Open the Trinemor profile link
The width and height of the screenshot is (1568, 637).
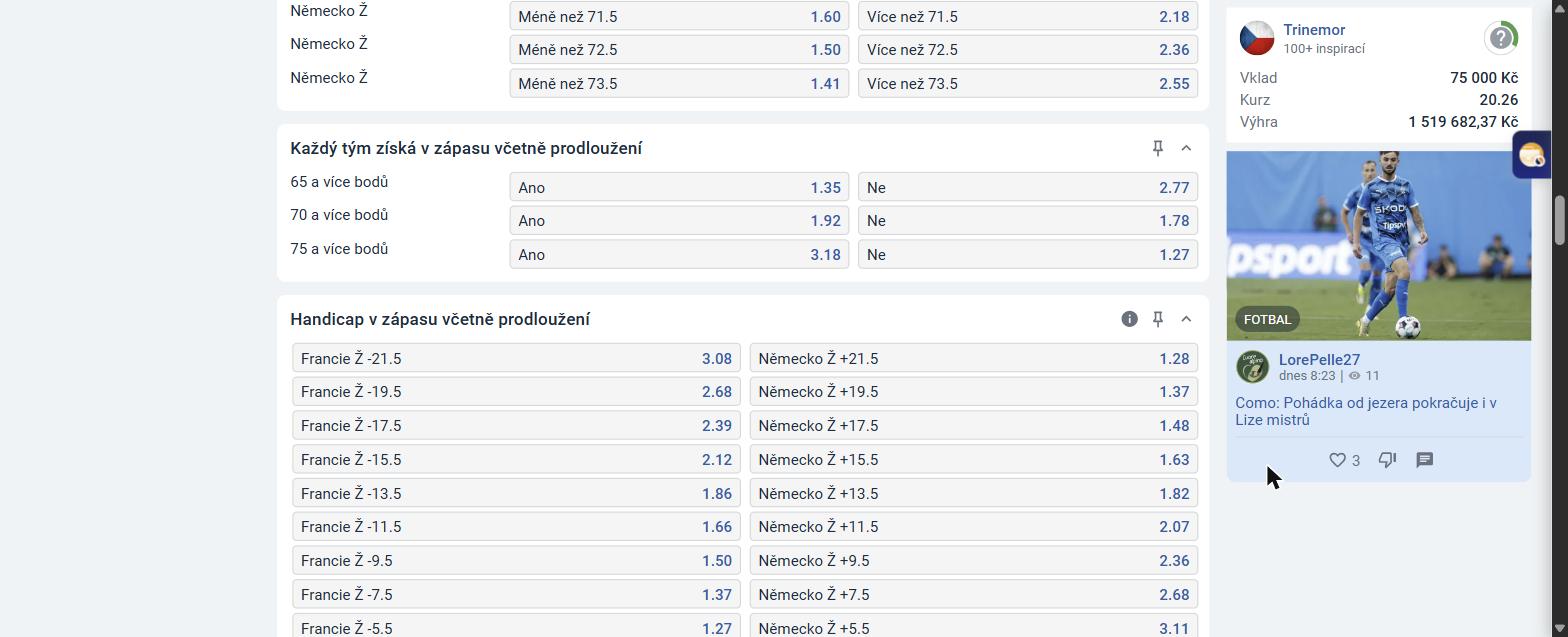pos(1314,30)
